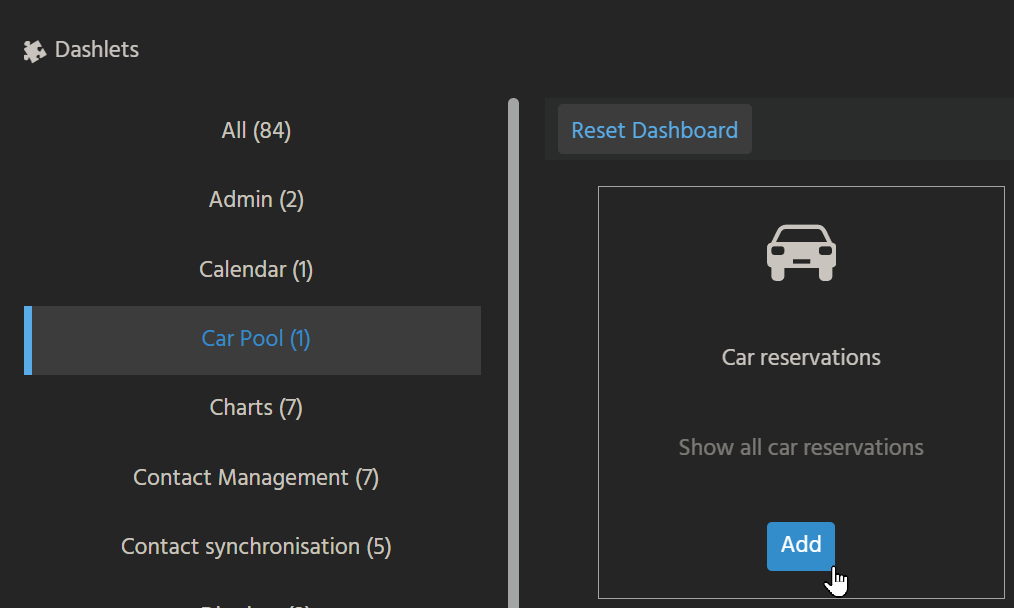The width and height of the screenshot is (1014, 608).
Task: Open the Admin (2) category
Action: 256,200
